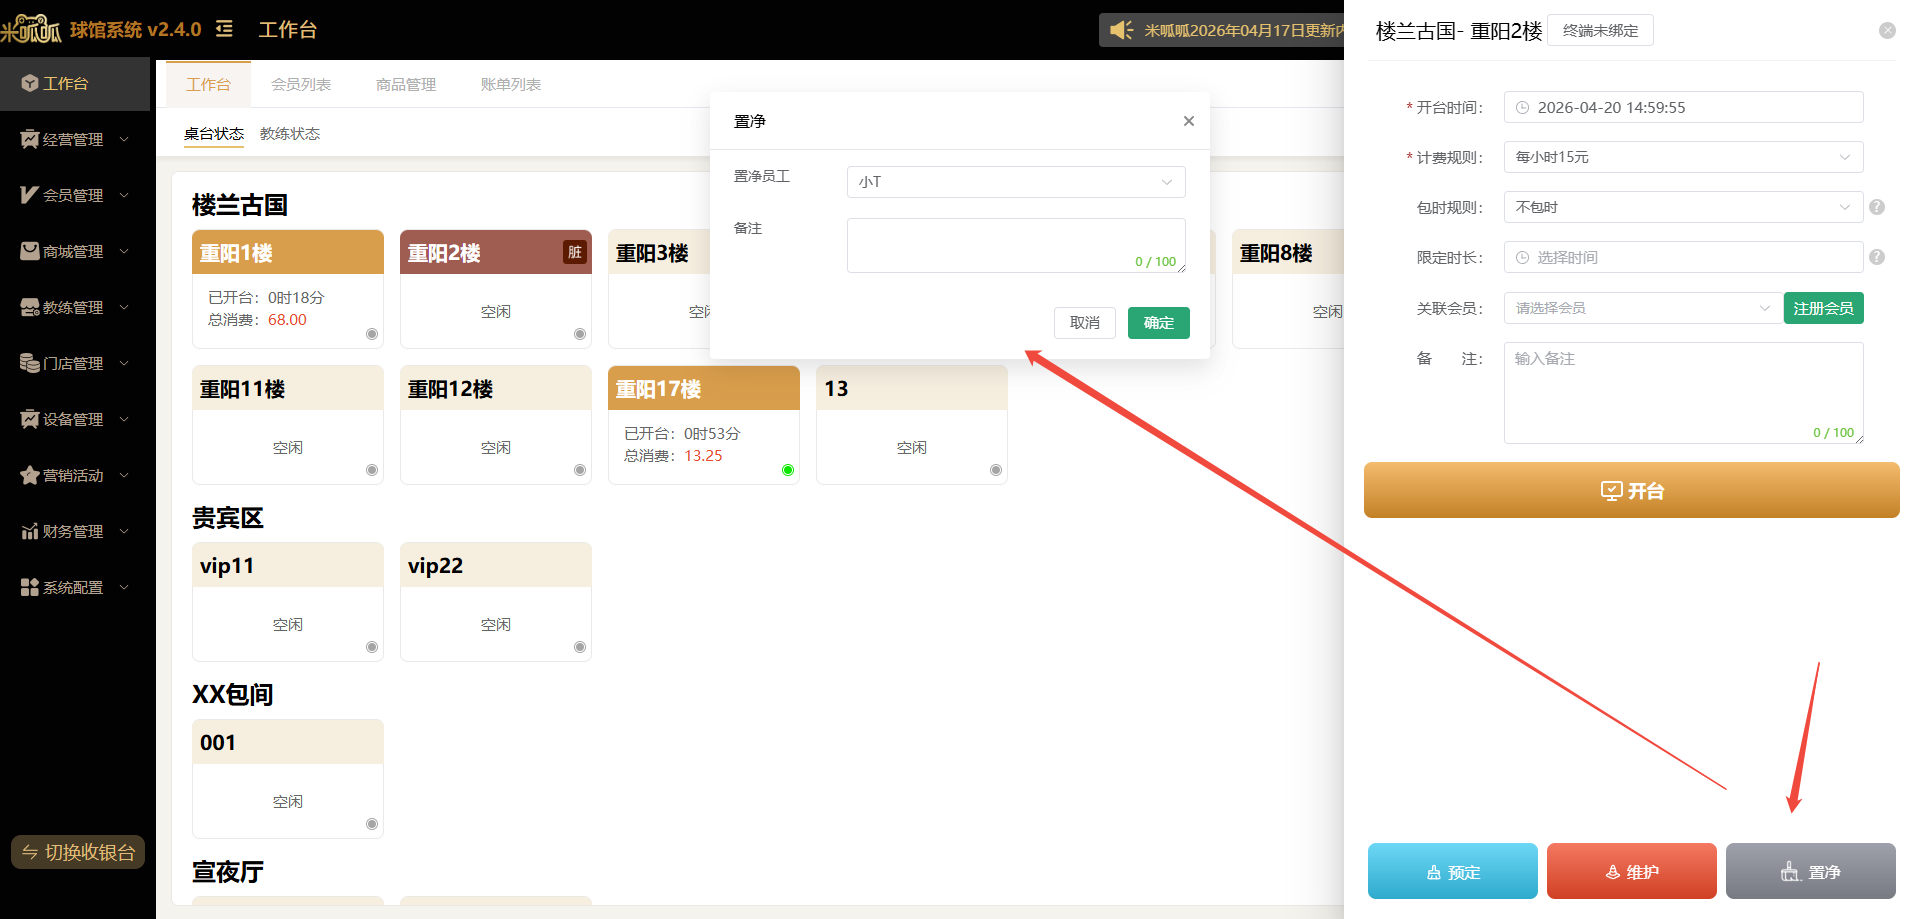Click 取消 in the 置净 dialog
Image resolution: width=1920 pixels, height=919 pixels.
pos(1085,323)
